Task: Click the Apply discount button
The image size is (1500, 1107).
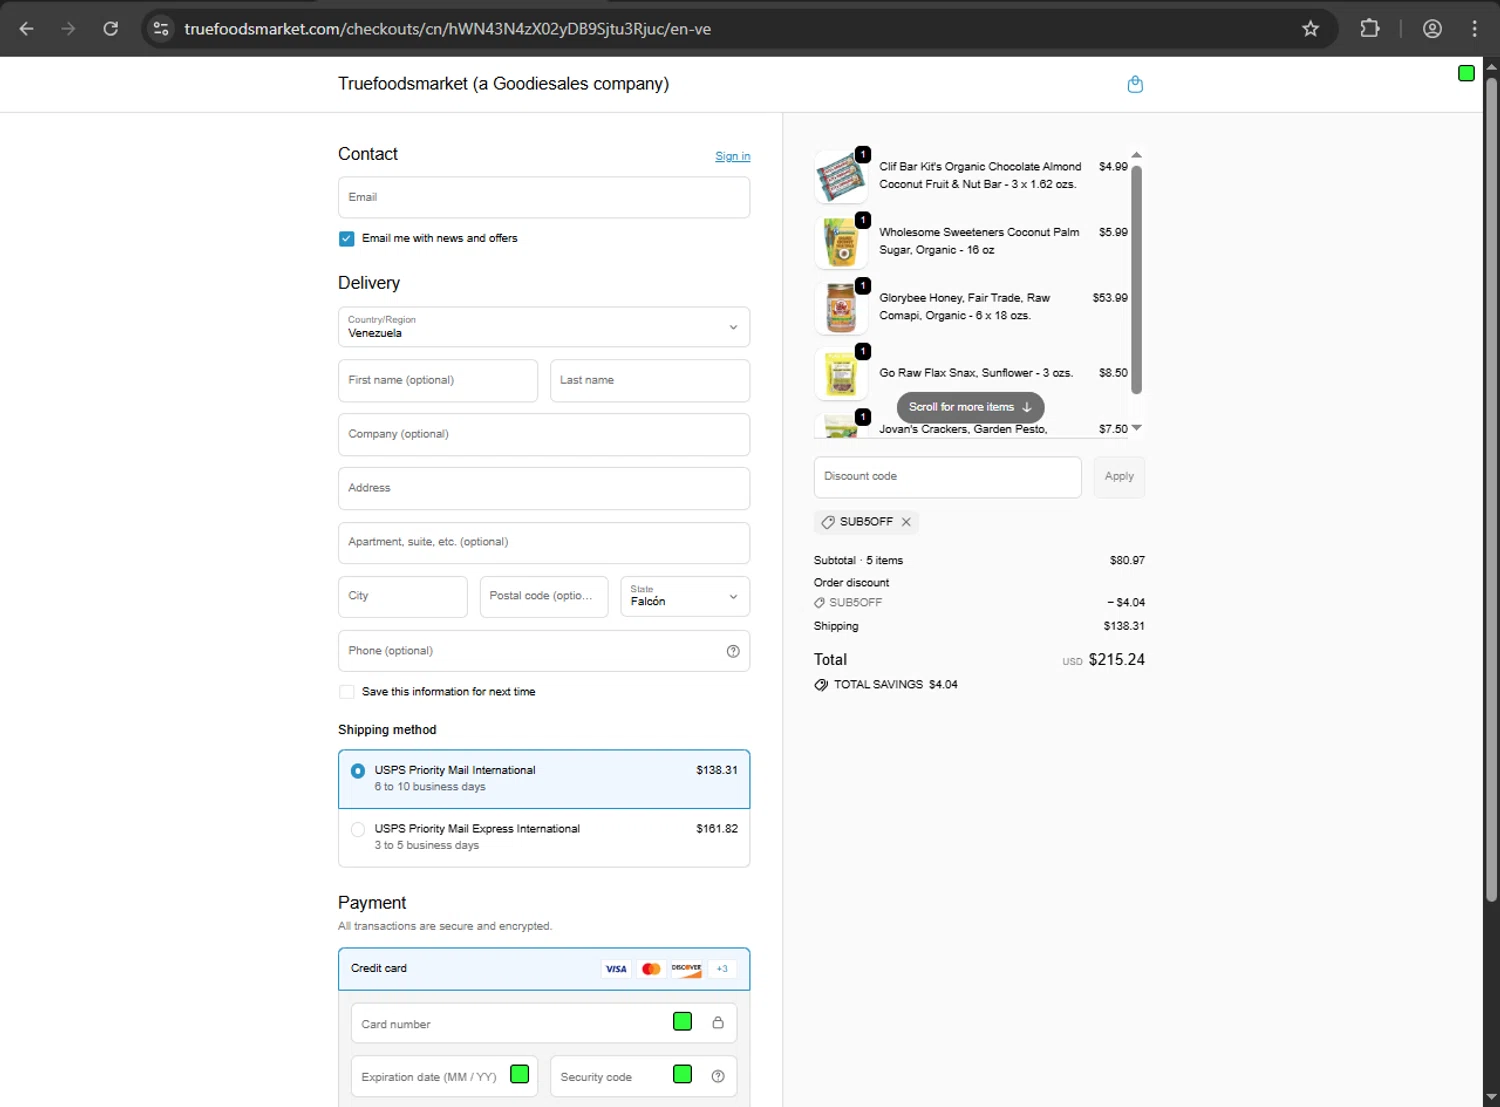Action: coord(1118,477)
